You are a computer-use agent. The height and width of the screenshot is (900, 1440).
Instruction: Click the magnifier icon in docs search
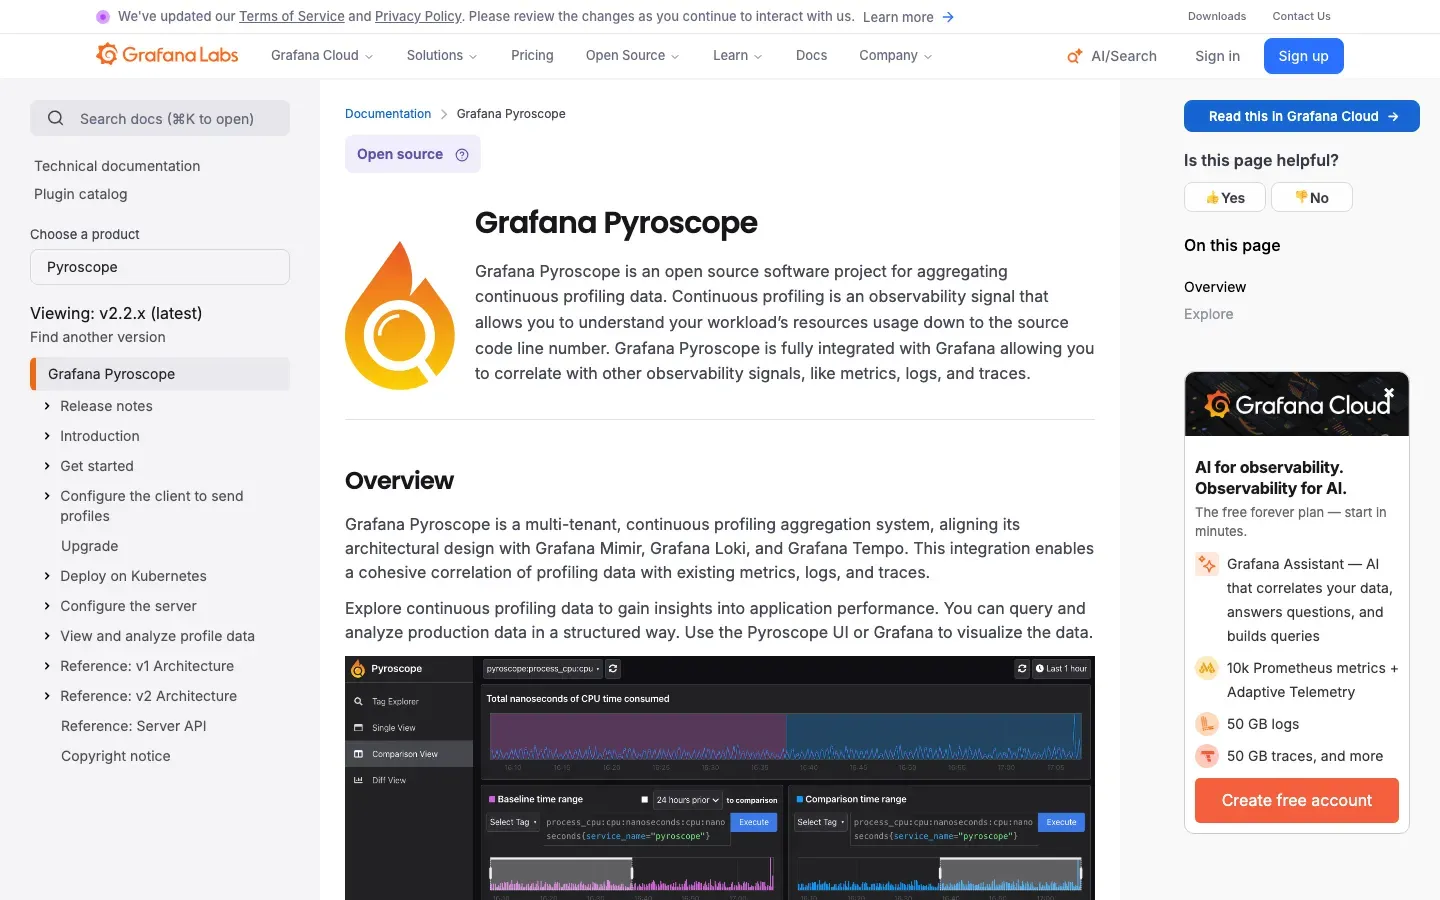coord(56,118)
